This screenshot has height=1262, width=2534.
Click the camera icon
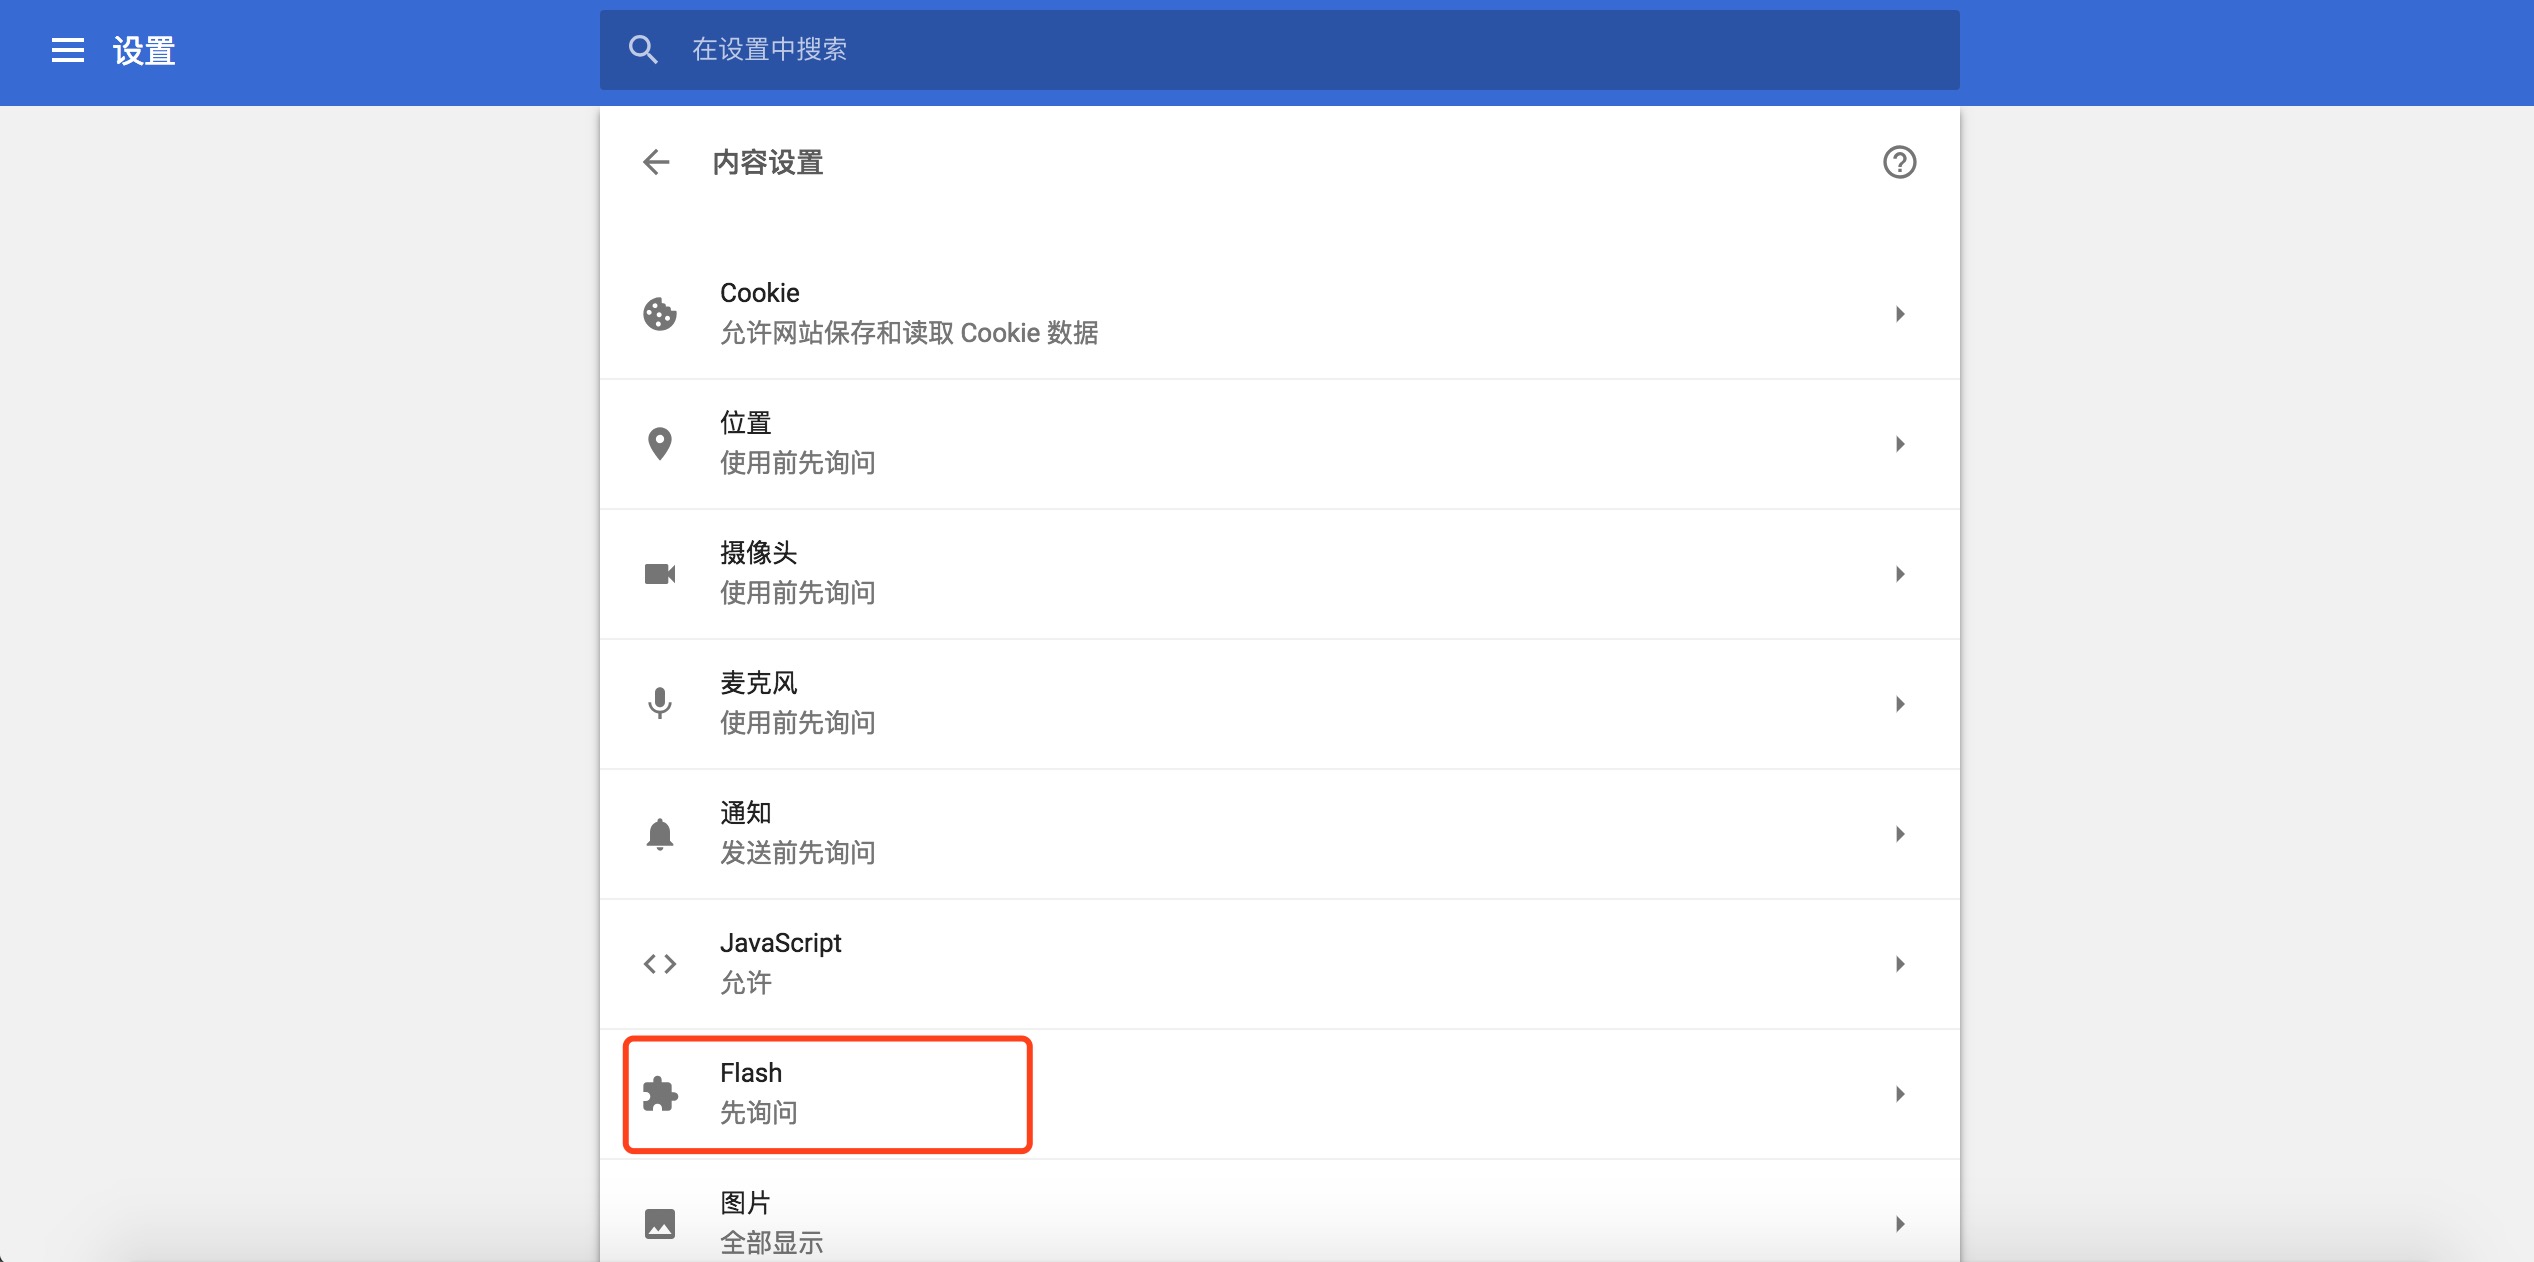(660, 574)
